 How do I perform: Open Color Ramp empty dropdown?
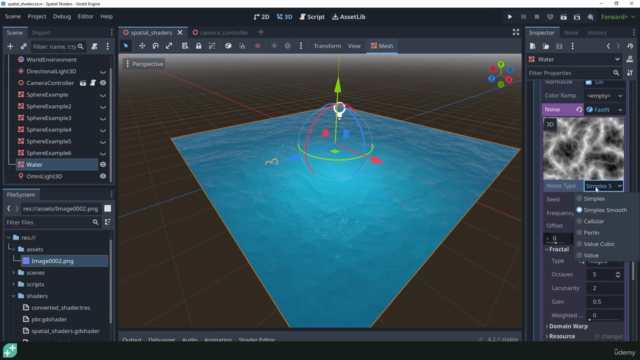coord(604,96)
